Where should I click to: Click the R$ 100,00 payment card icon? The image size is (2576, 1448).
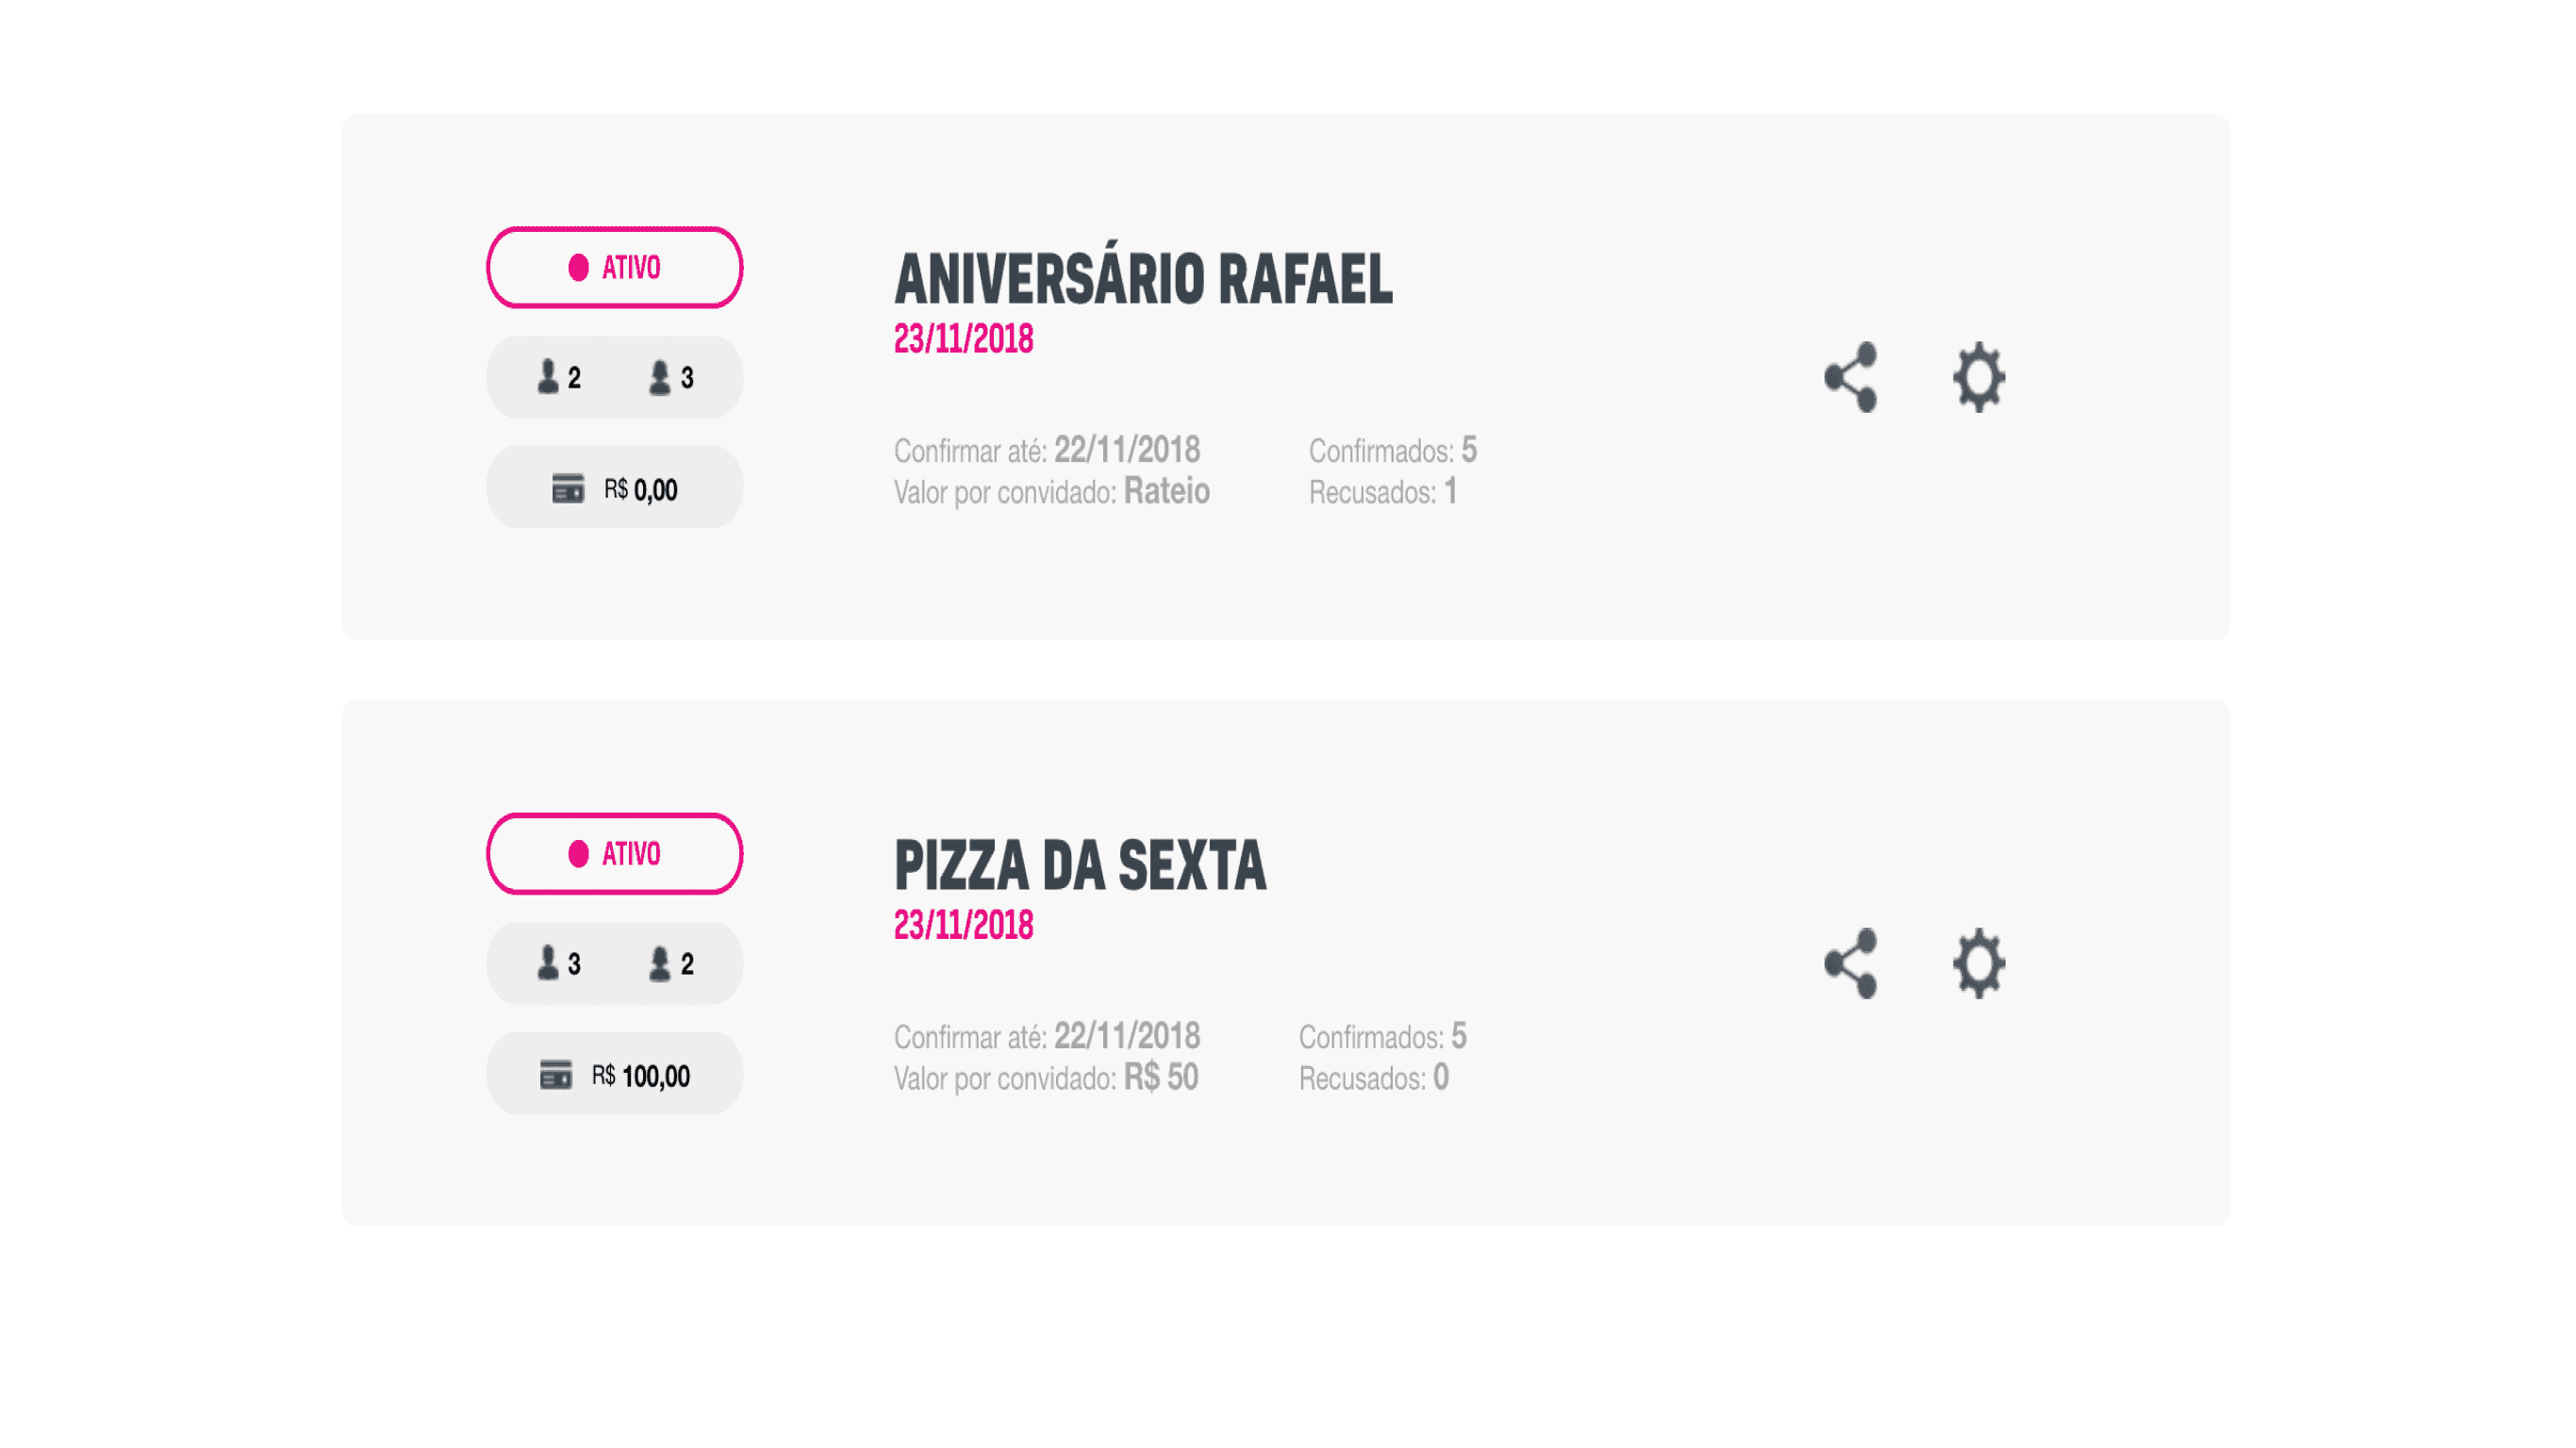click(556, 1074)
